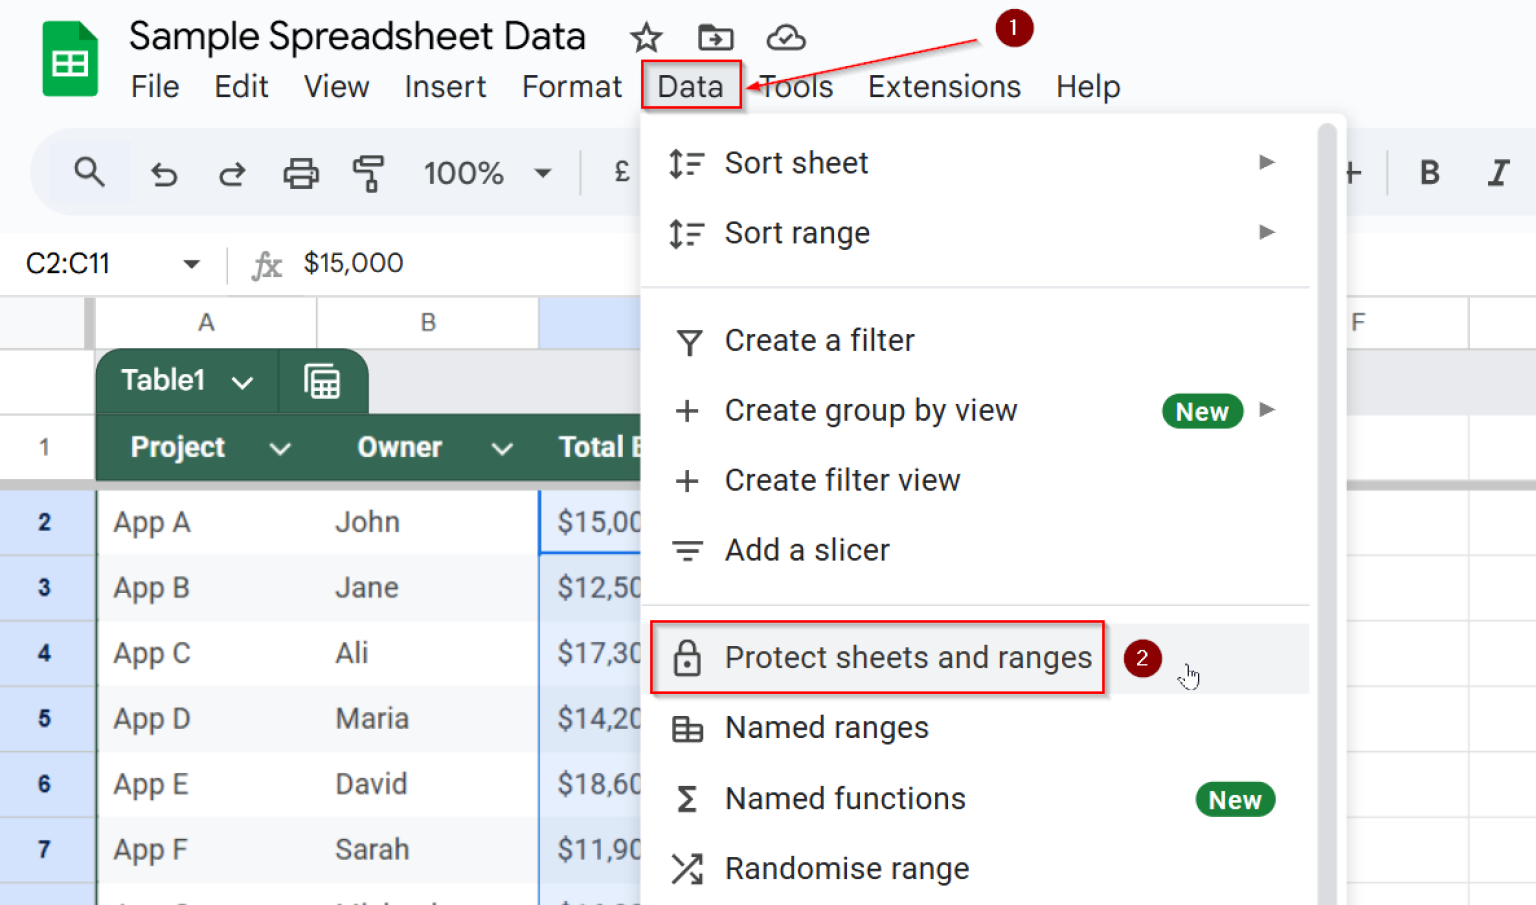Choose Create a filter
Viewport: 1536px width, 905px height.
point(818,340)
